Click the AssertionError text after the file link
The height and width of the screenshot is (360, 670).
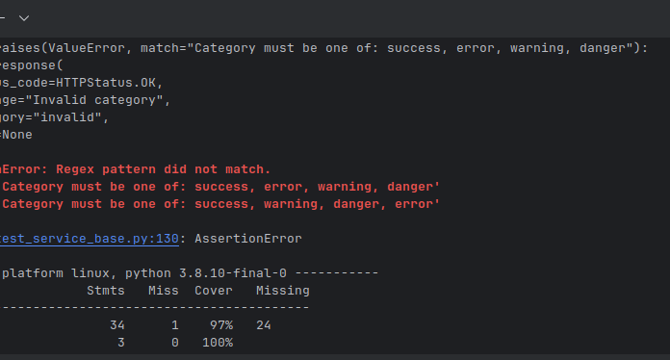pyautogui.click(x=248, y=238)
